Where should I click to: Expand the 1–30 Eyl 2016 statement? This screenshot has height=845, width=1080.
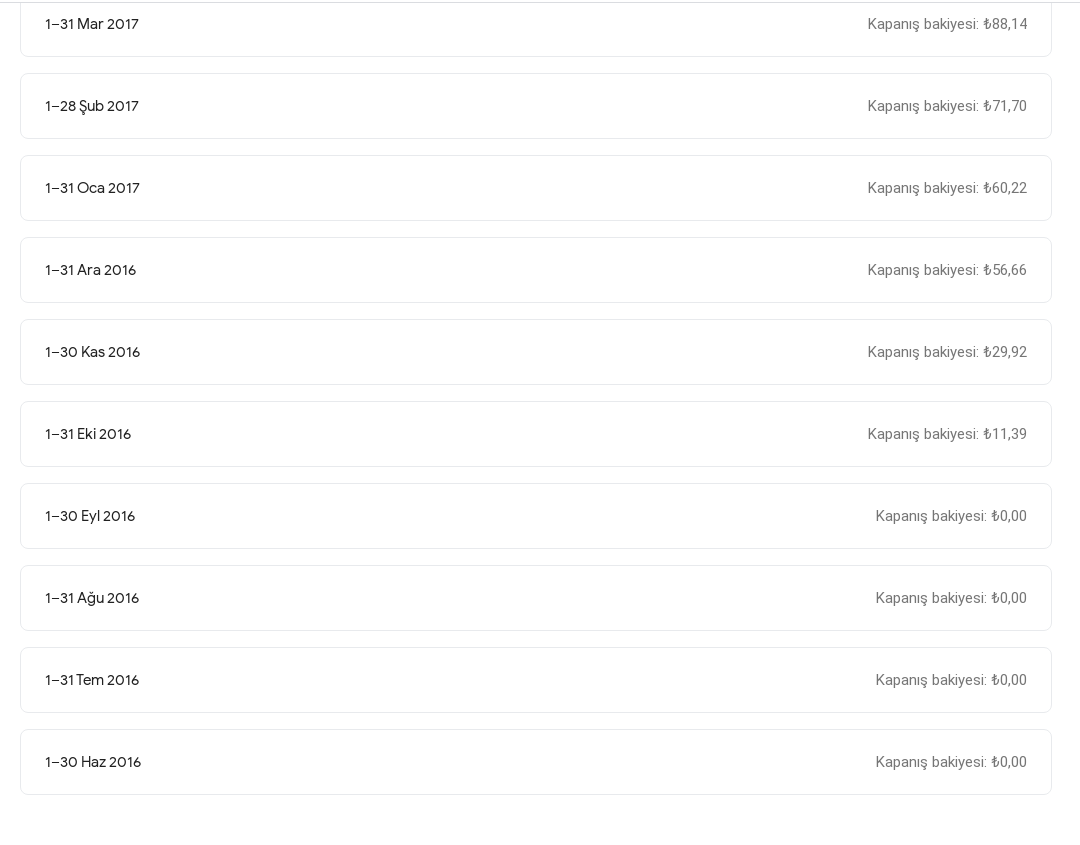[536, 516]
